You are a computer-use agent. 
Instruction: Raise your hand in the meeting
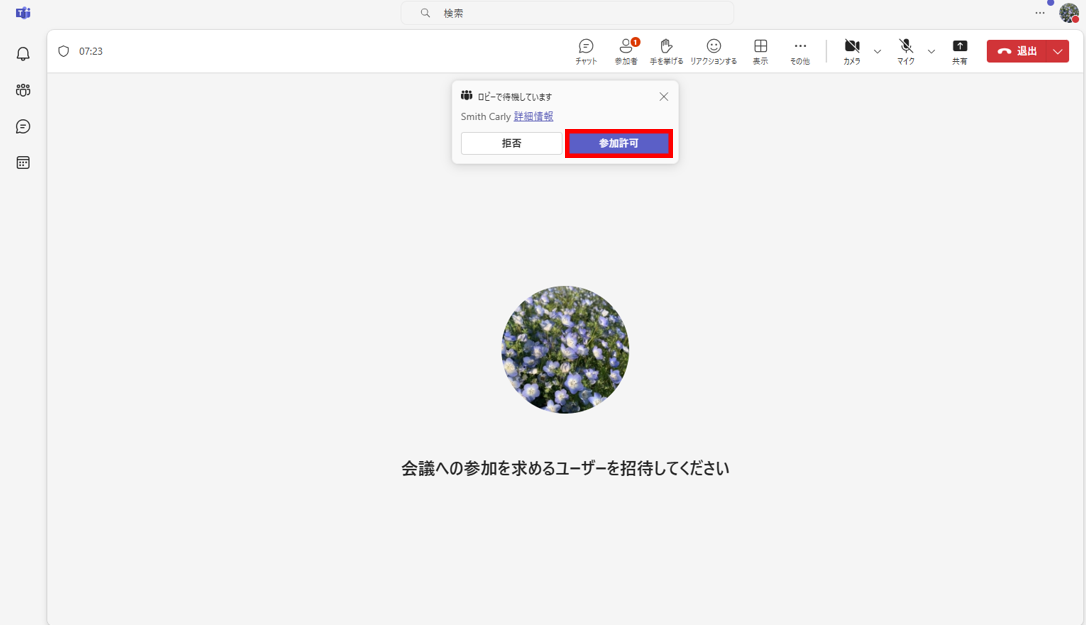click(x=666, y=50)
